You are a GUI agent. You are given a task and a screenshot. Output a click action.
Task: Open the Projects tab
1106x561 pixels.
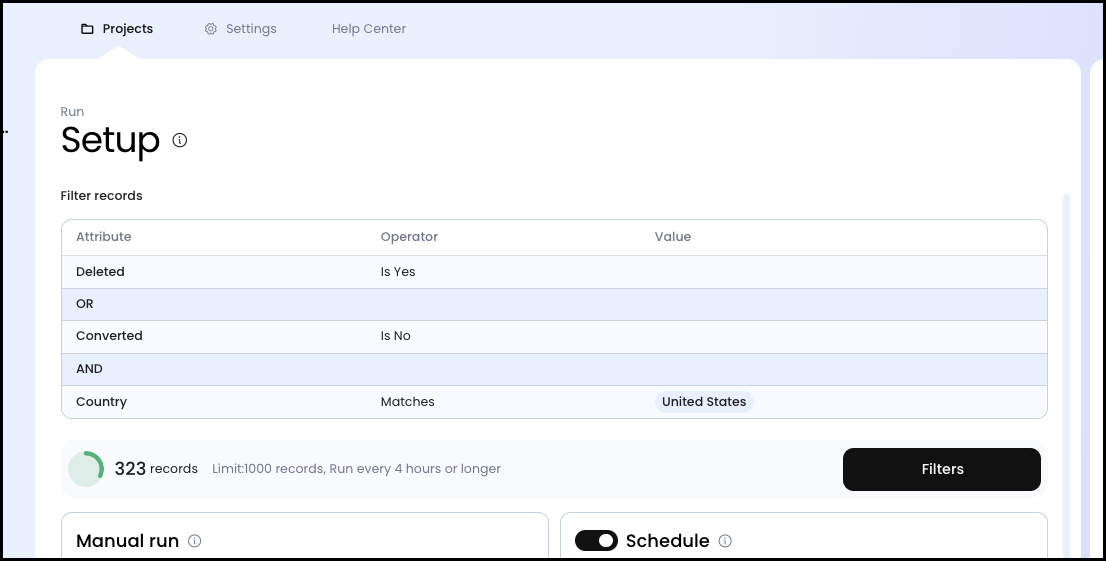tap(117, 29)
